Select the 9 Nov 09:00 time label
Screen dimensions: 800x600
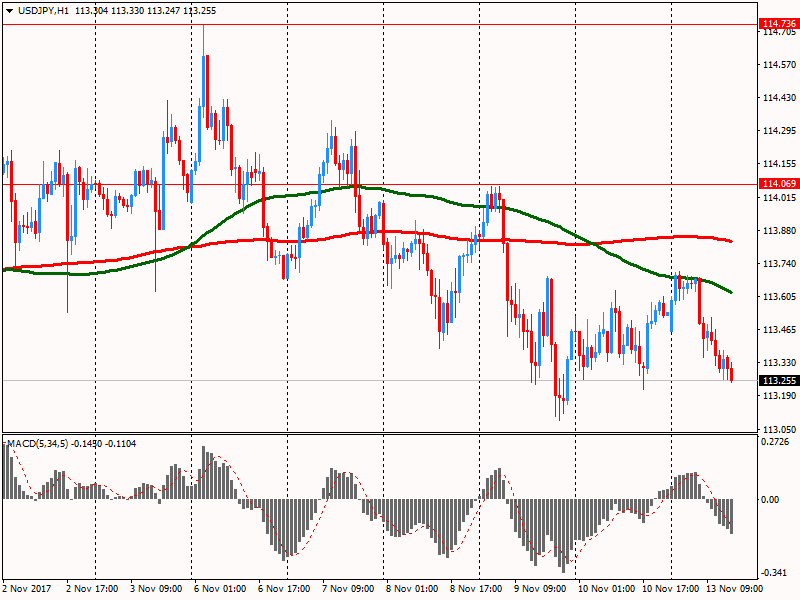point(540,589)
